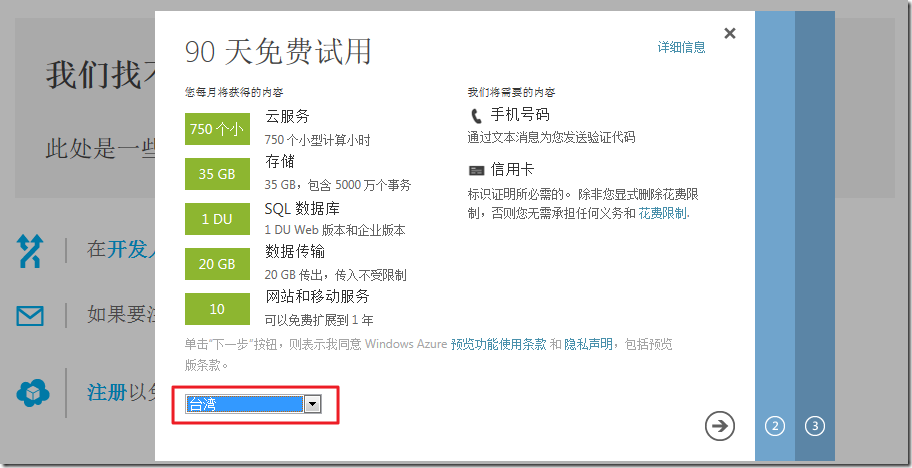Click the 注册 link in background page
912x468 pixels.
coord(106,393)
